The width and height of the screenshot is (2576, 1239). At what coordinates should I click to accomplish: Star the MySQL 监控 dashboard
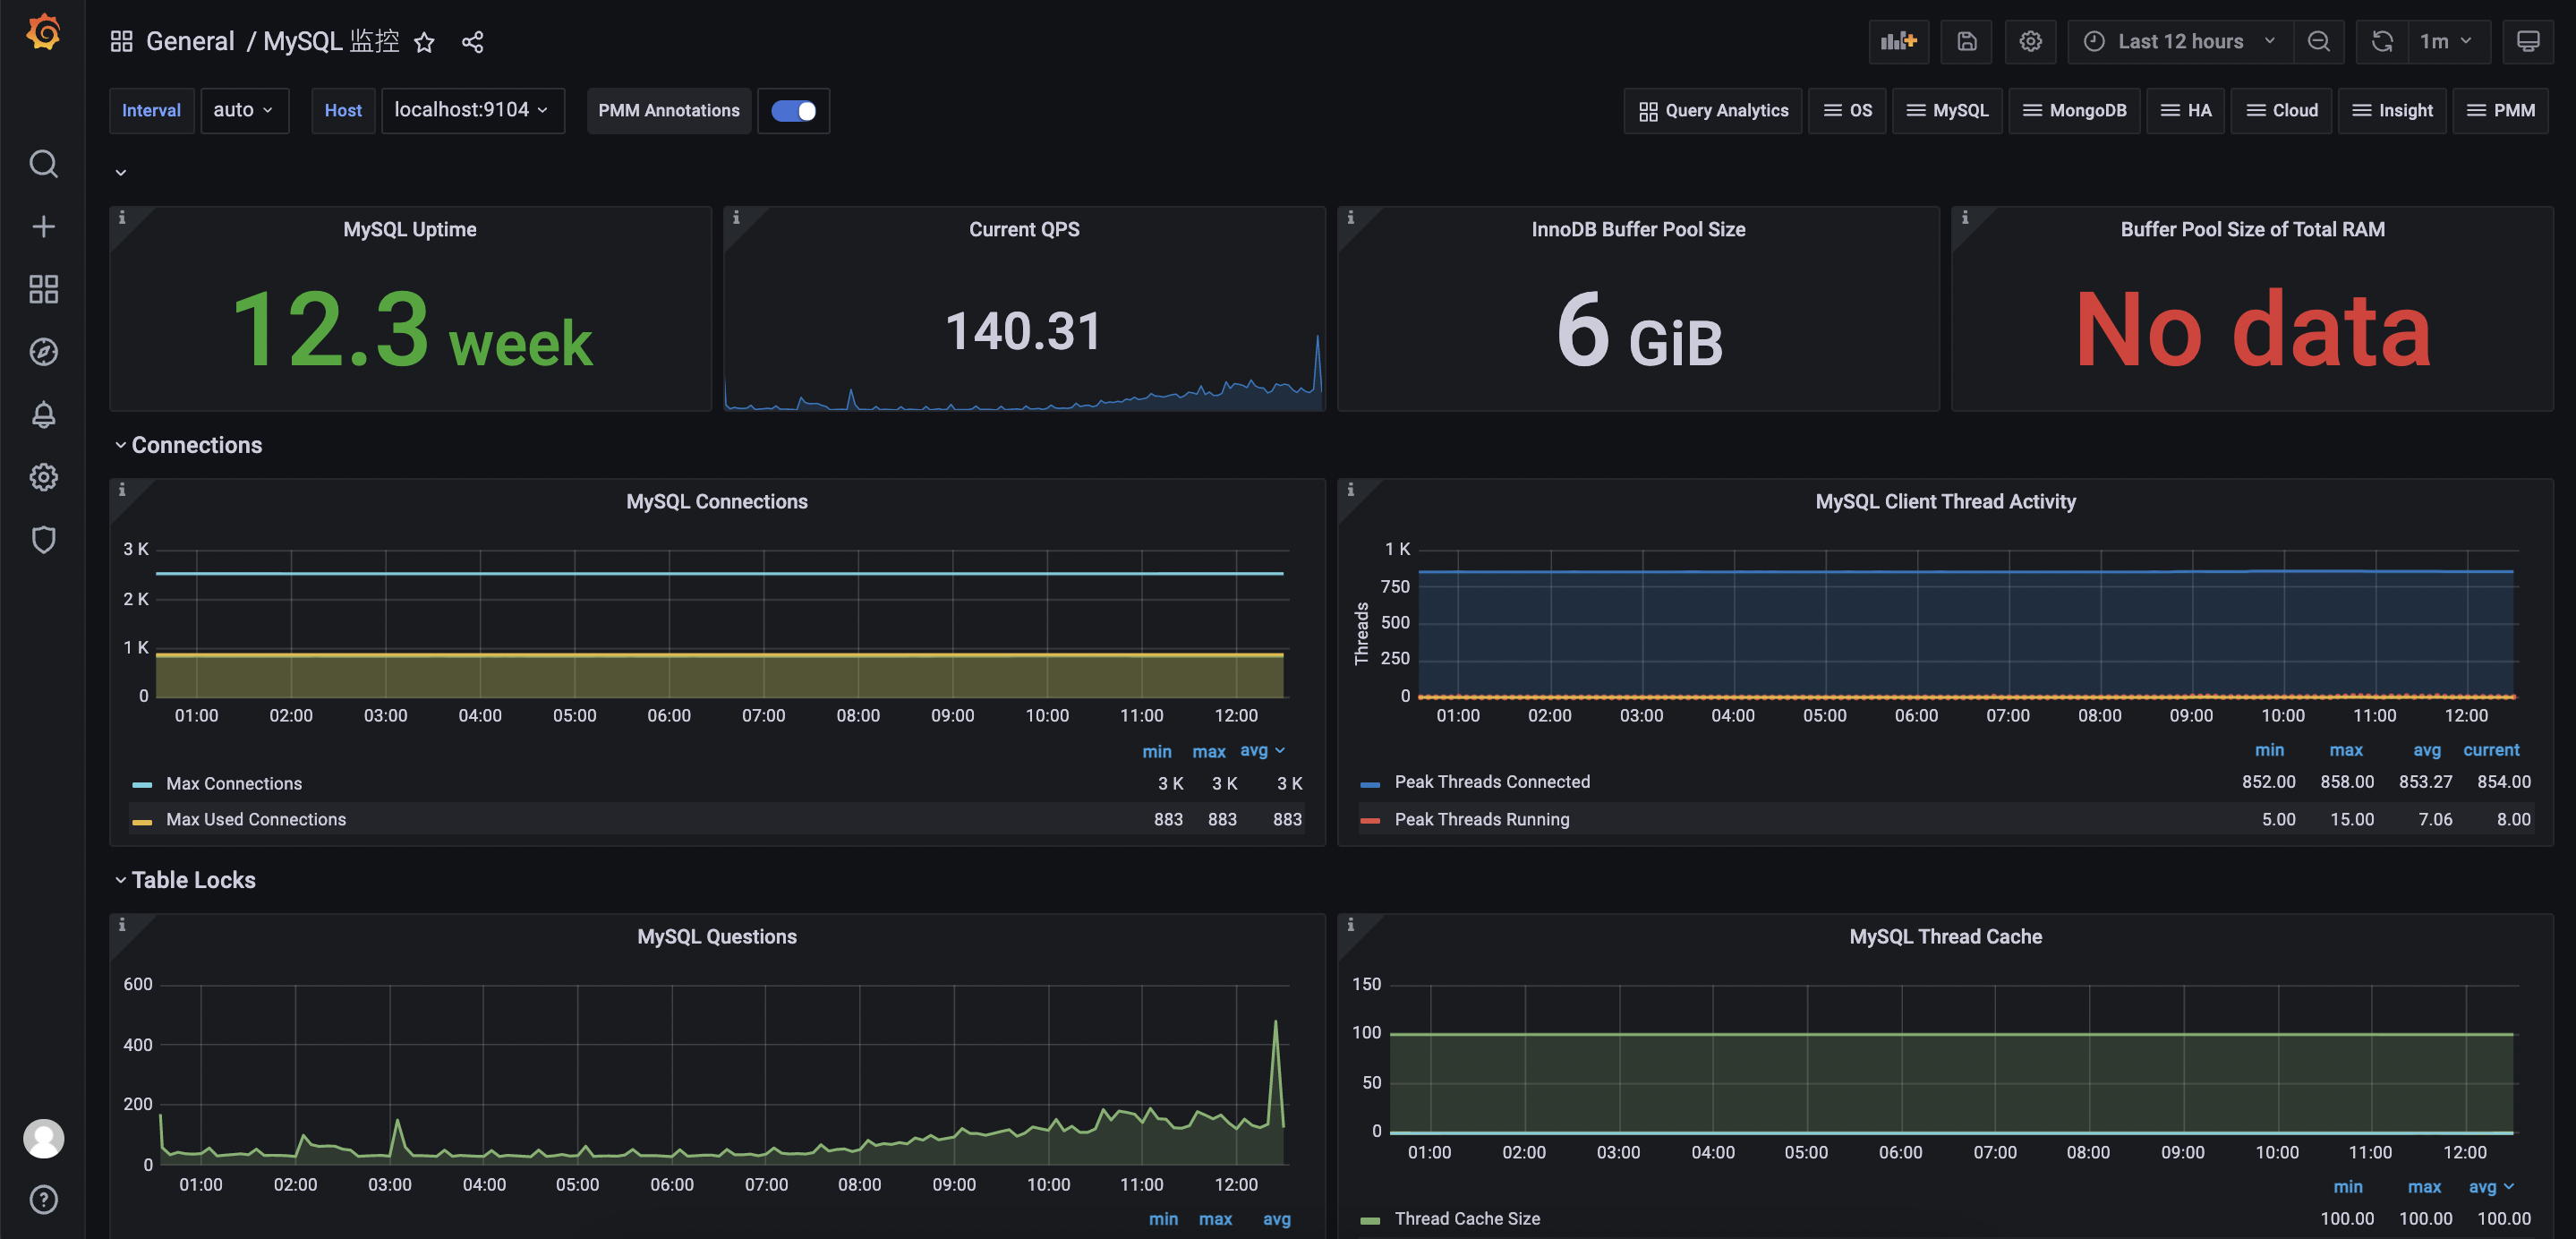(x=424, y=42)
